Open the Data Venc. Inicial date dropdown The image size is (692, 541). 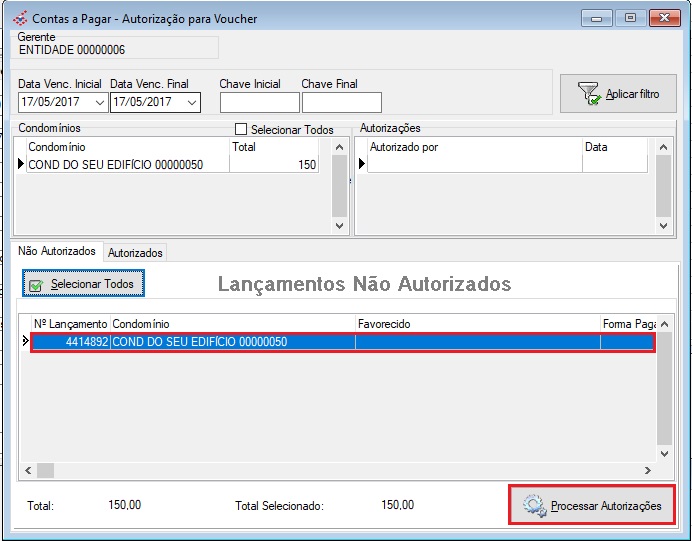coord(99,102)
